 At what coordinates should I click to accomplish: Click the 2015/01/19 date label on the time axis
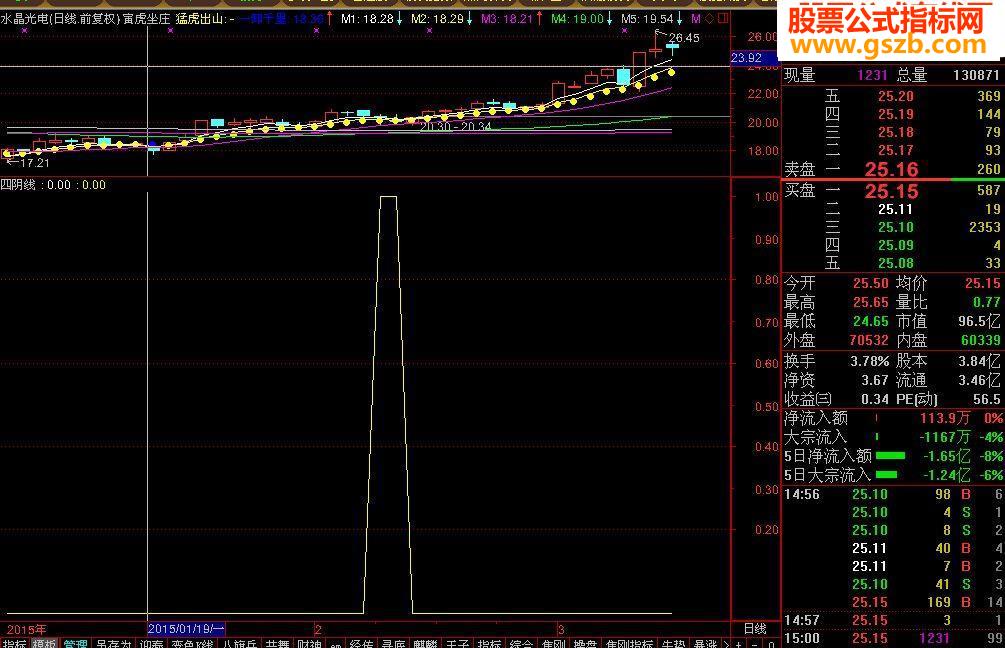point(186,629)
